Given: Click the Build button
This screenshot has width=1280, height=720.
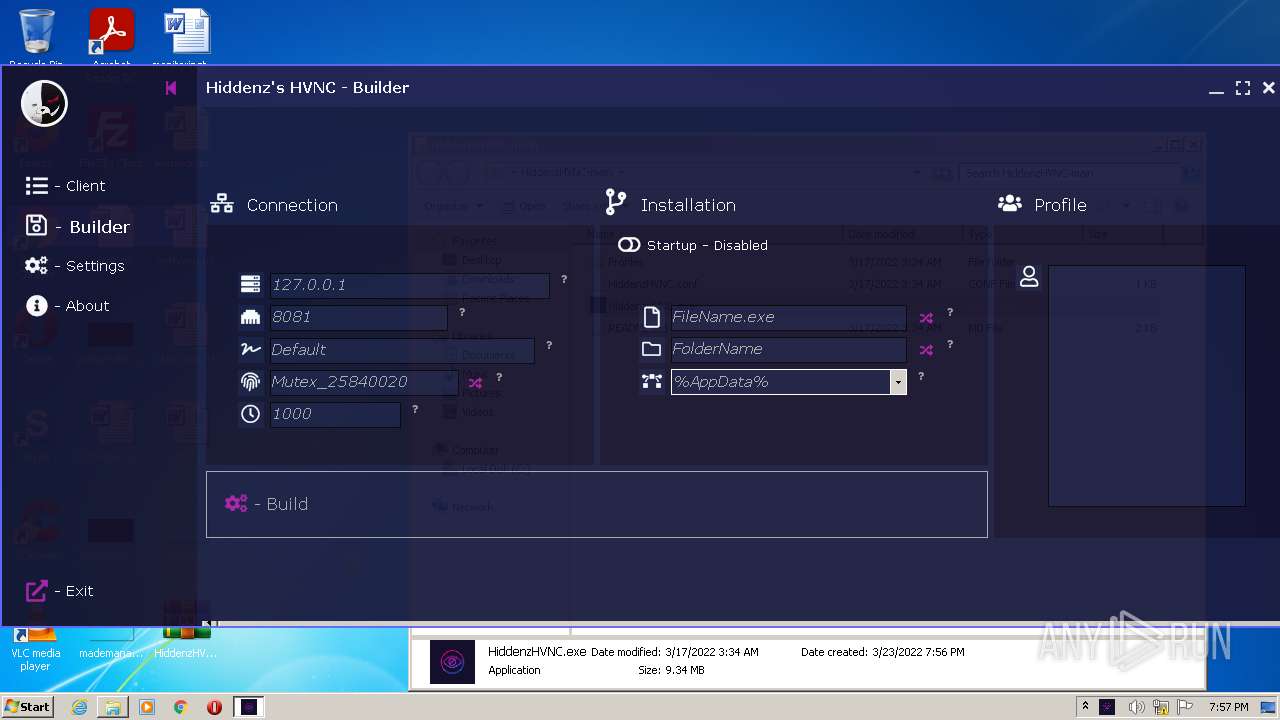Looking at the screenshot, I should click(x=596, y=504).
